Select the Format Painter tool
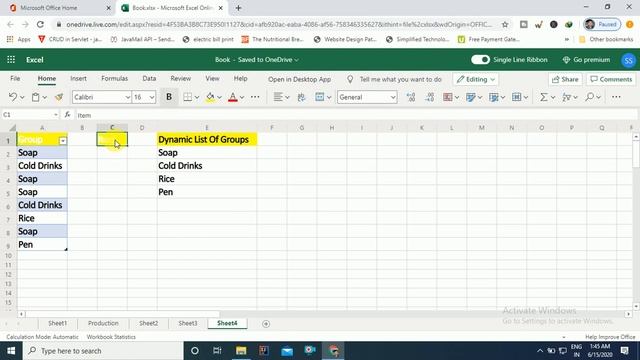Image resolution: width=640 pixels, height=360 pixels. pyautogui.click(x=59, y=97)
